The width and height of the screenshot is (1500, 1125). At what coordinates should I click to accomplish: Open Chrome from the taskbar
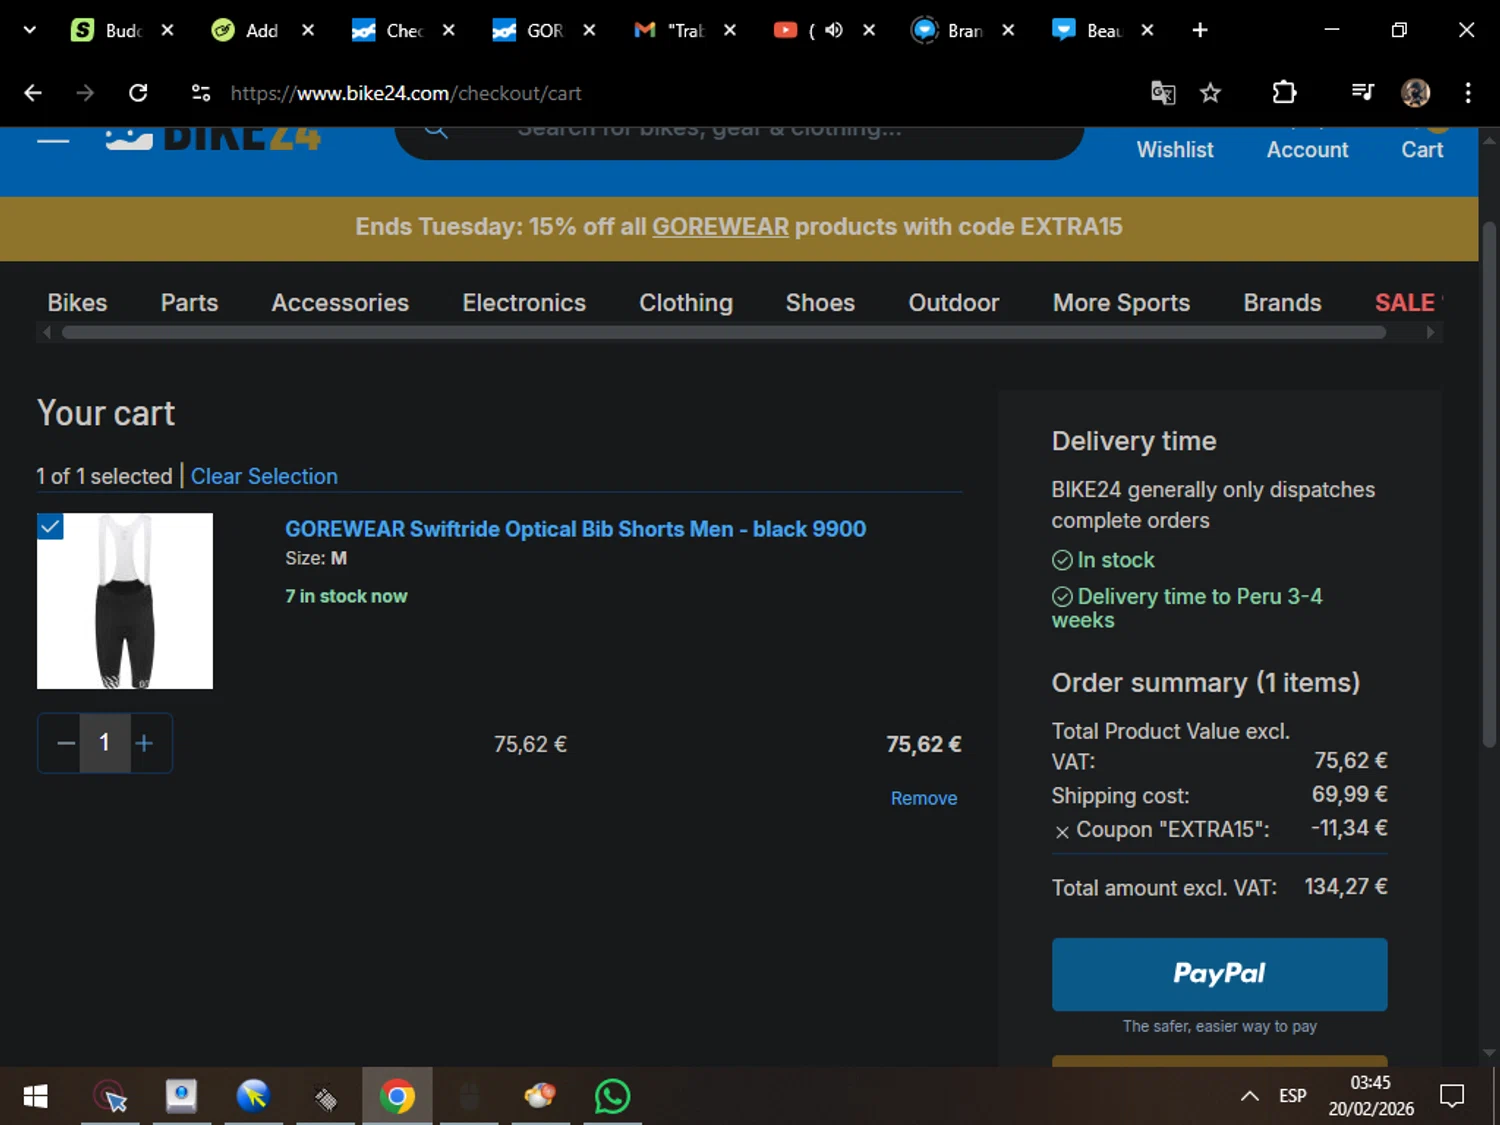pos(397,1097)
